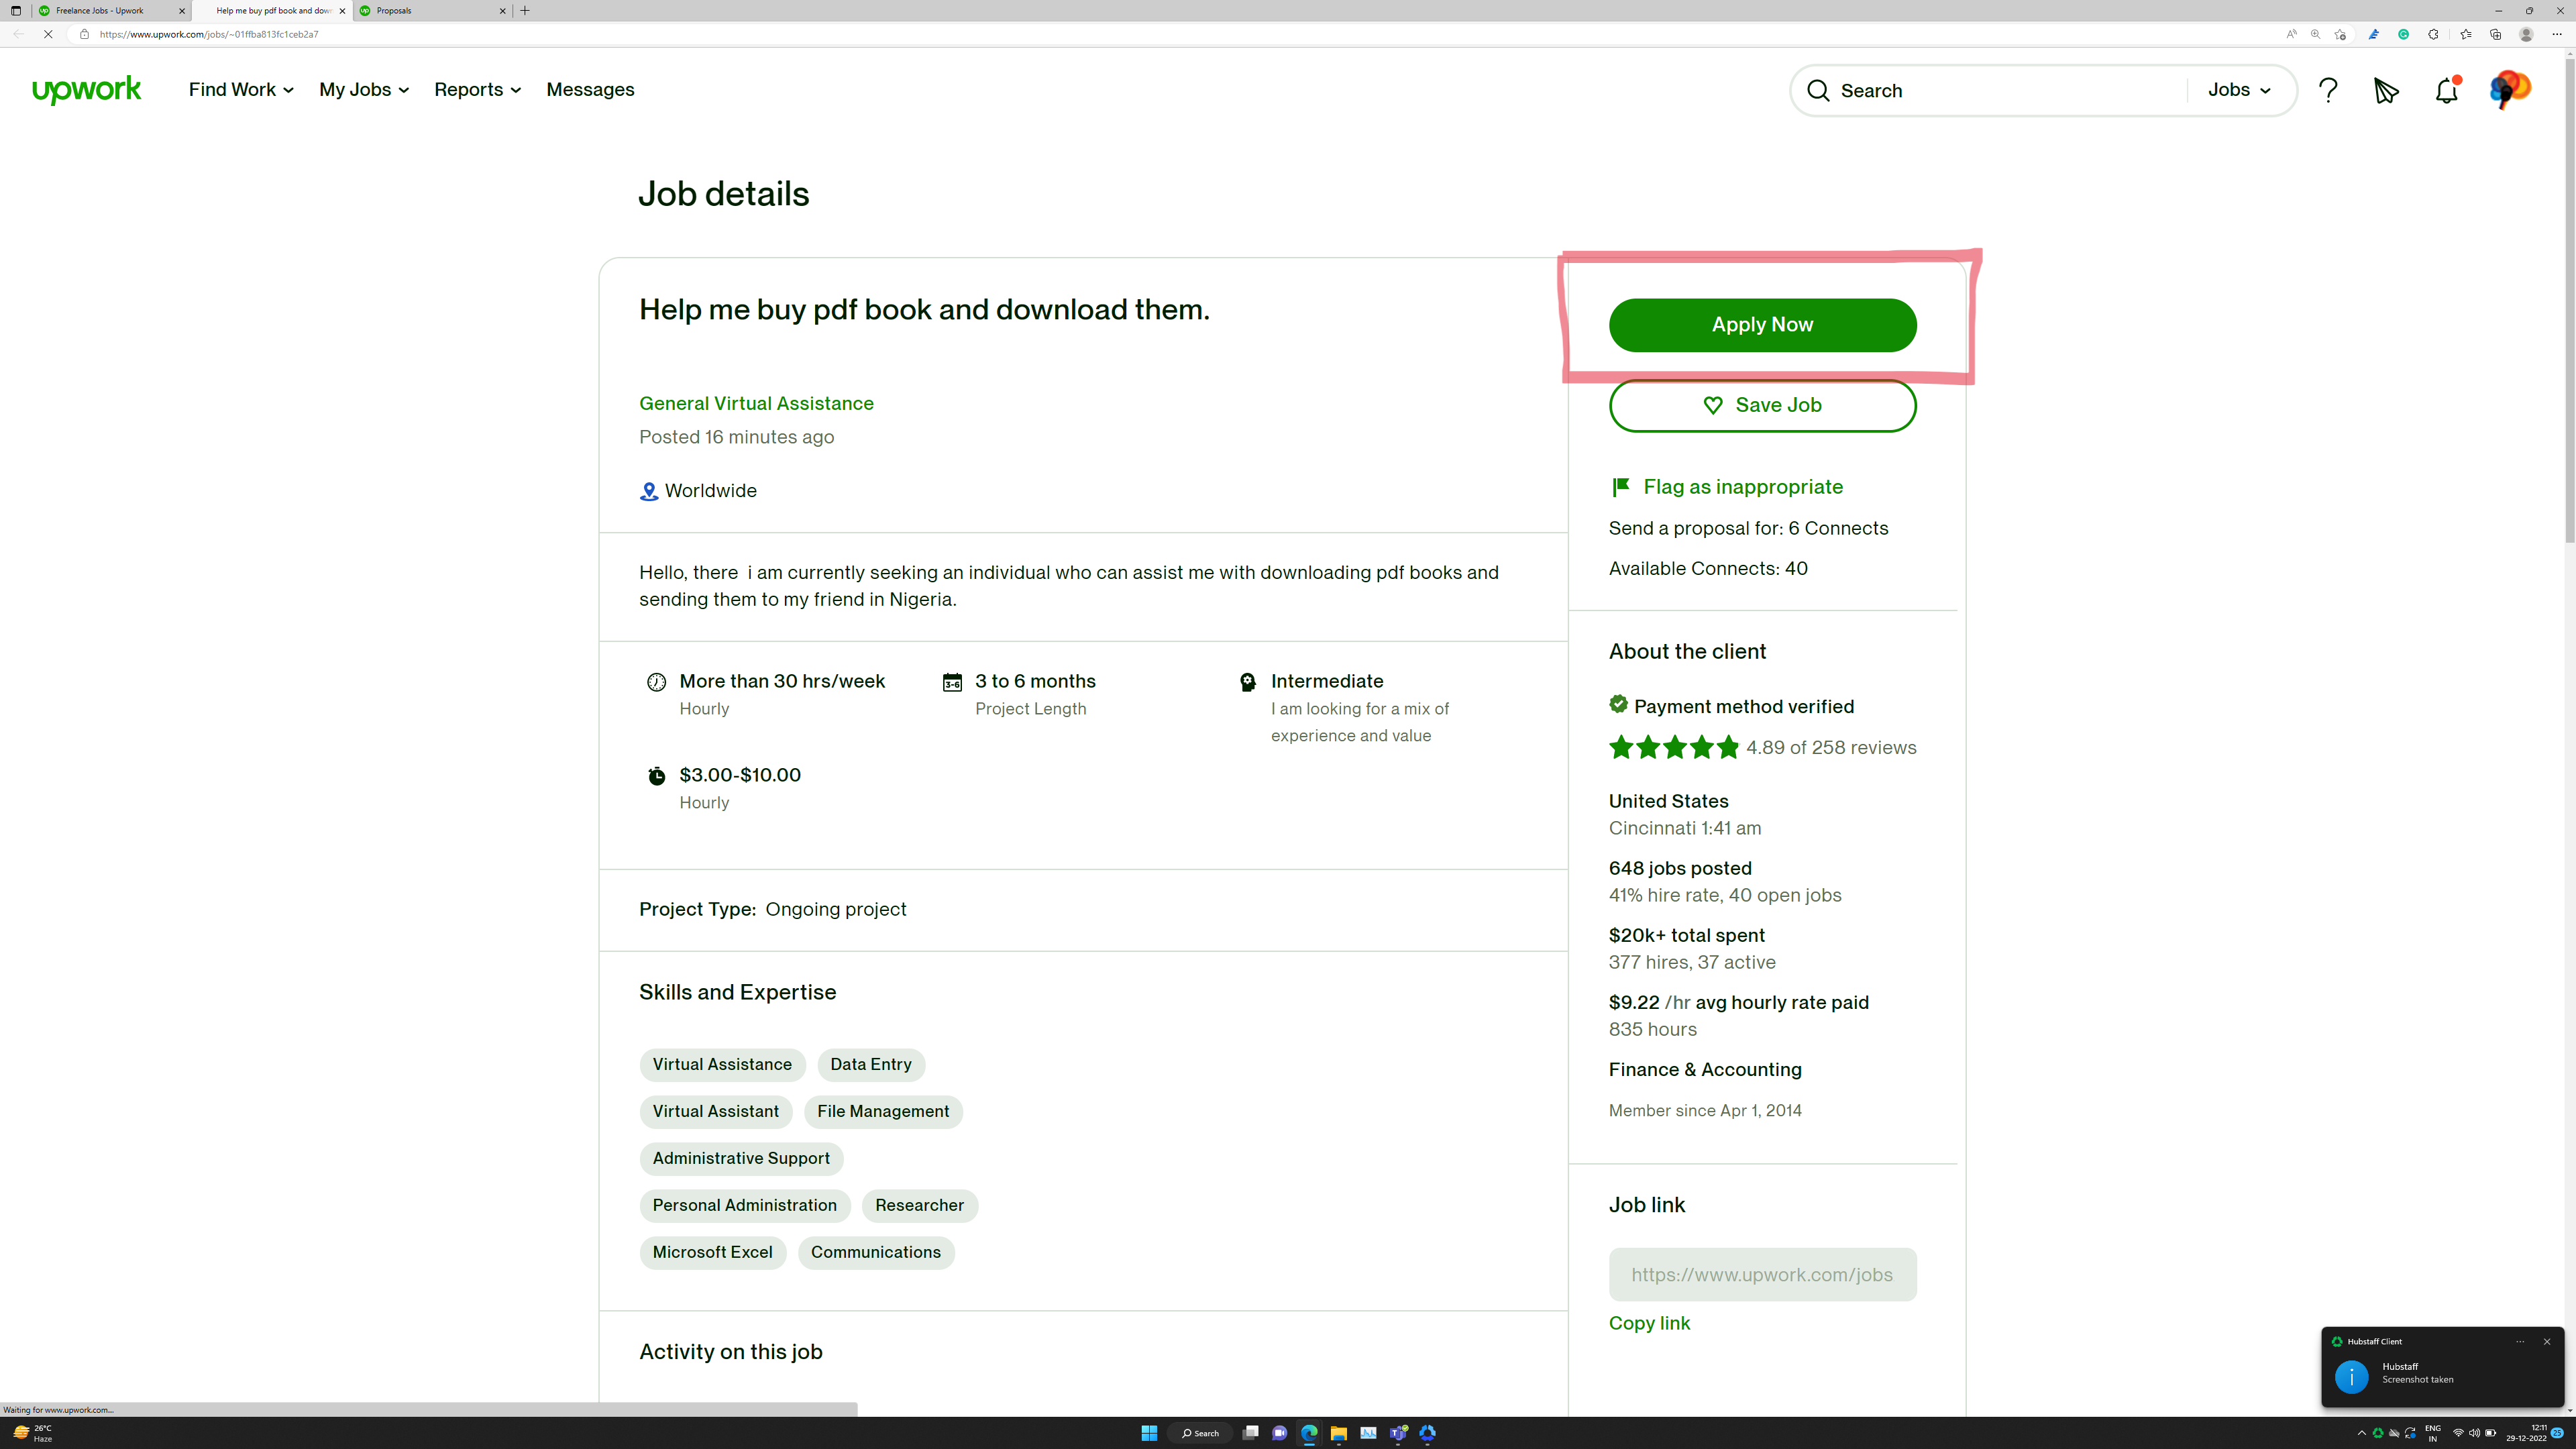Click the search magnifier icon

click(1818, 91)
